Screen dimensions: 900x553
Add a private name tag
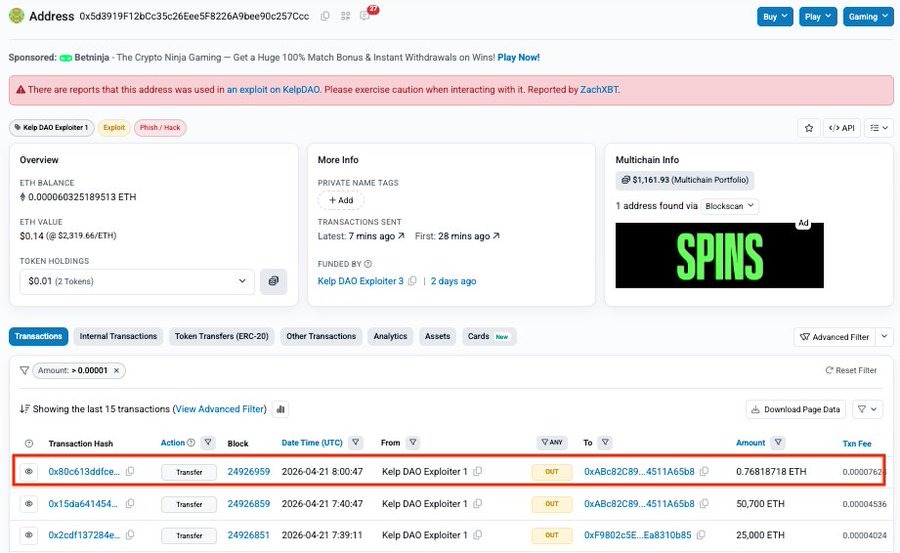point(341,200)
